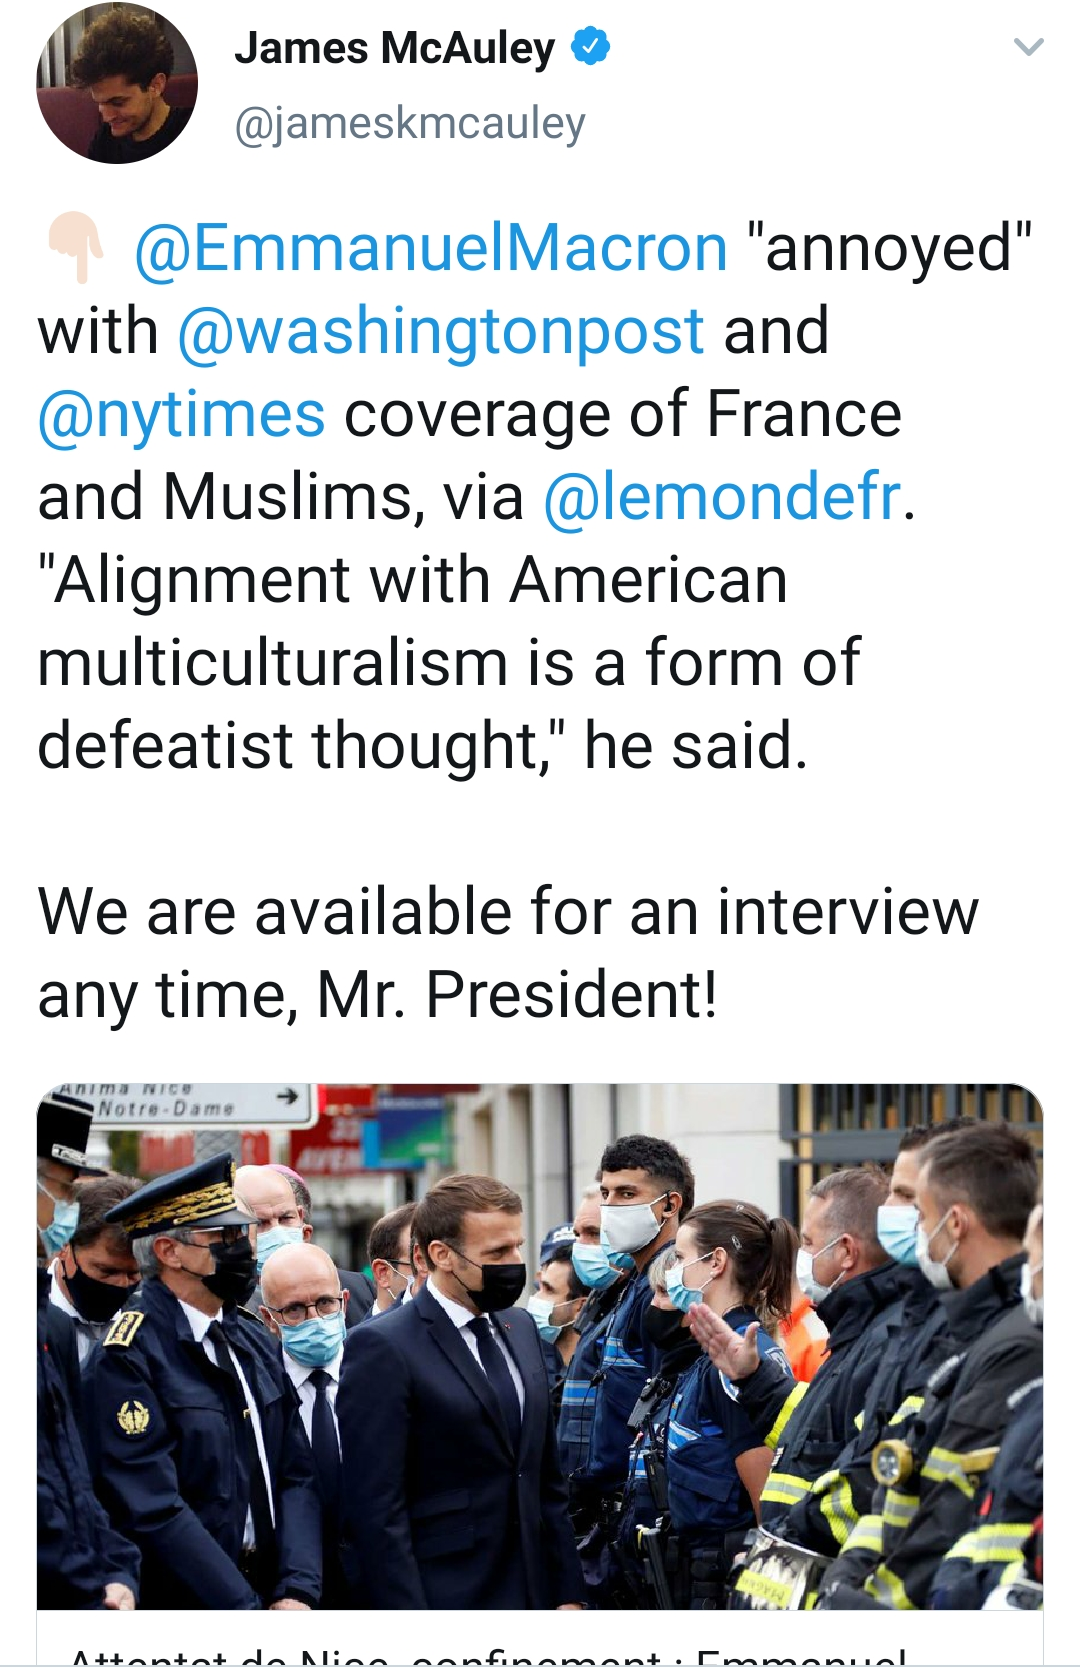Click "We are available for an interview"
Viewport: 1080px width, 1668px height.
click(x=508, y=912)
